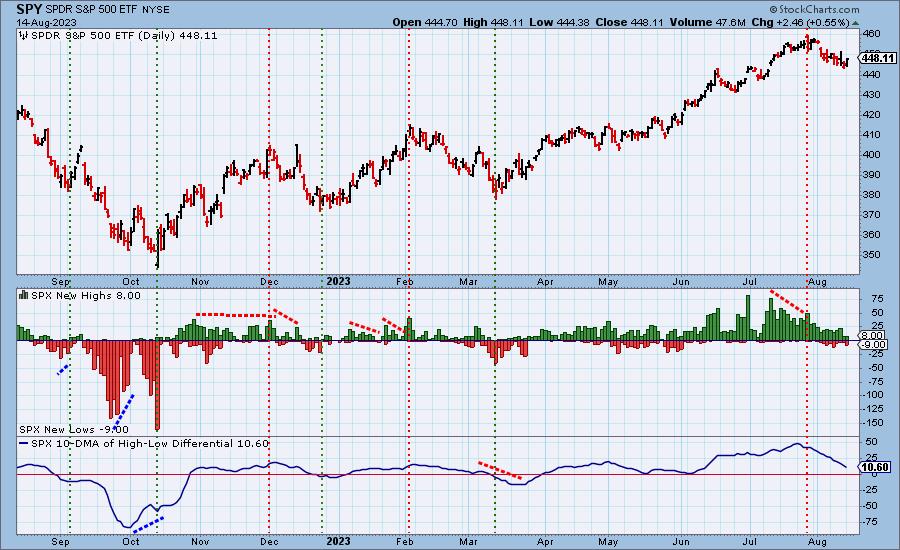The image size is (900, 550).
Task: Click the 460 price axis label
Action: coord(871,34)
